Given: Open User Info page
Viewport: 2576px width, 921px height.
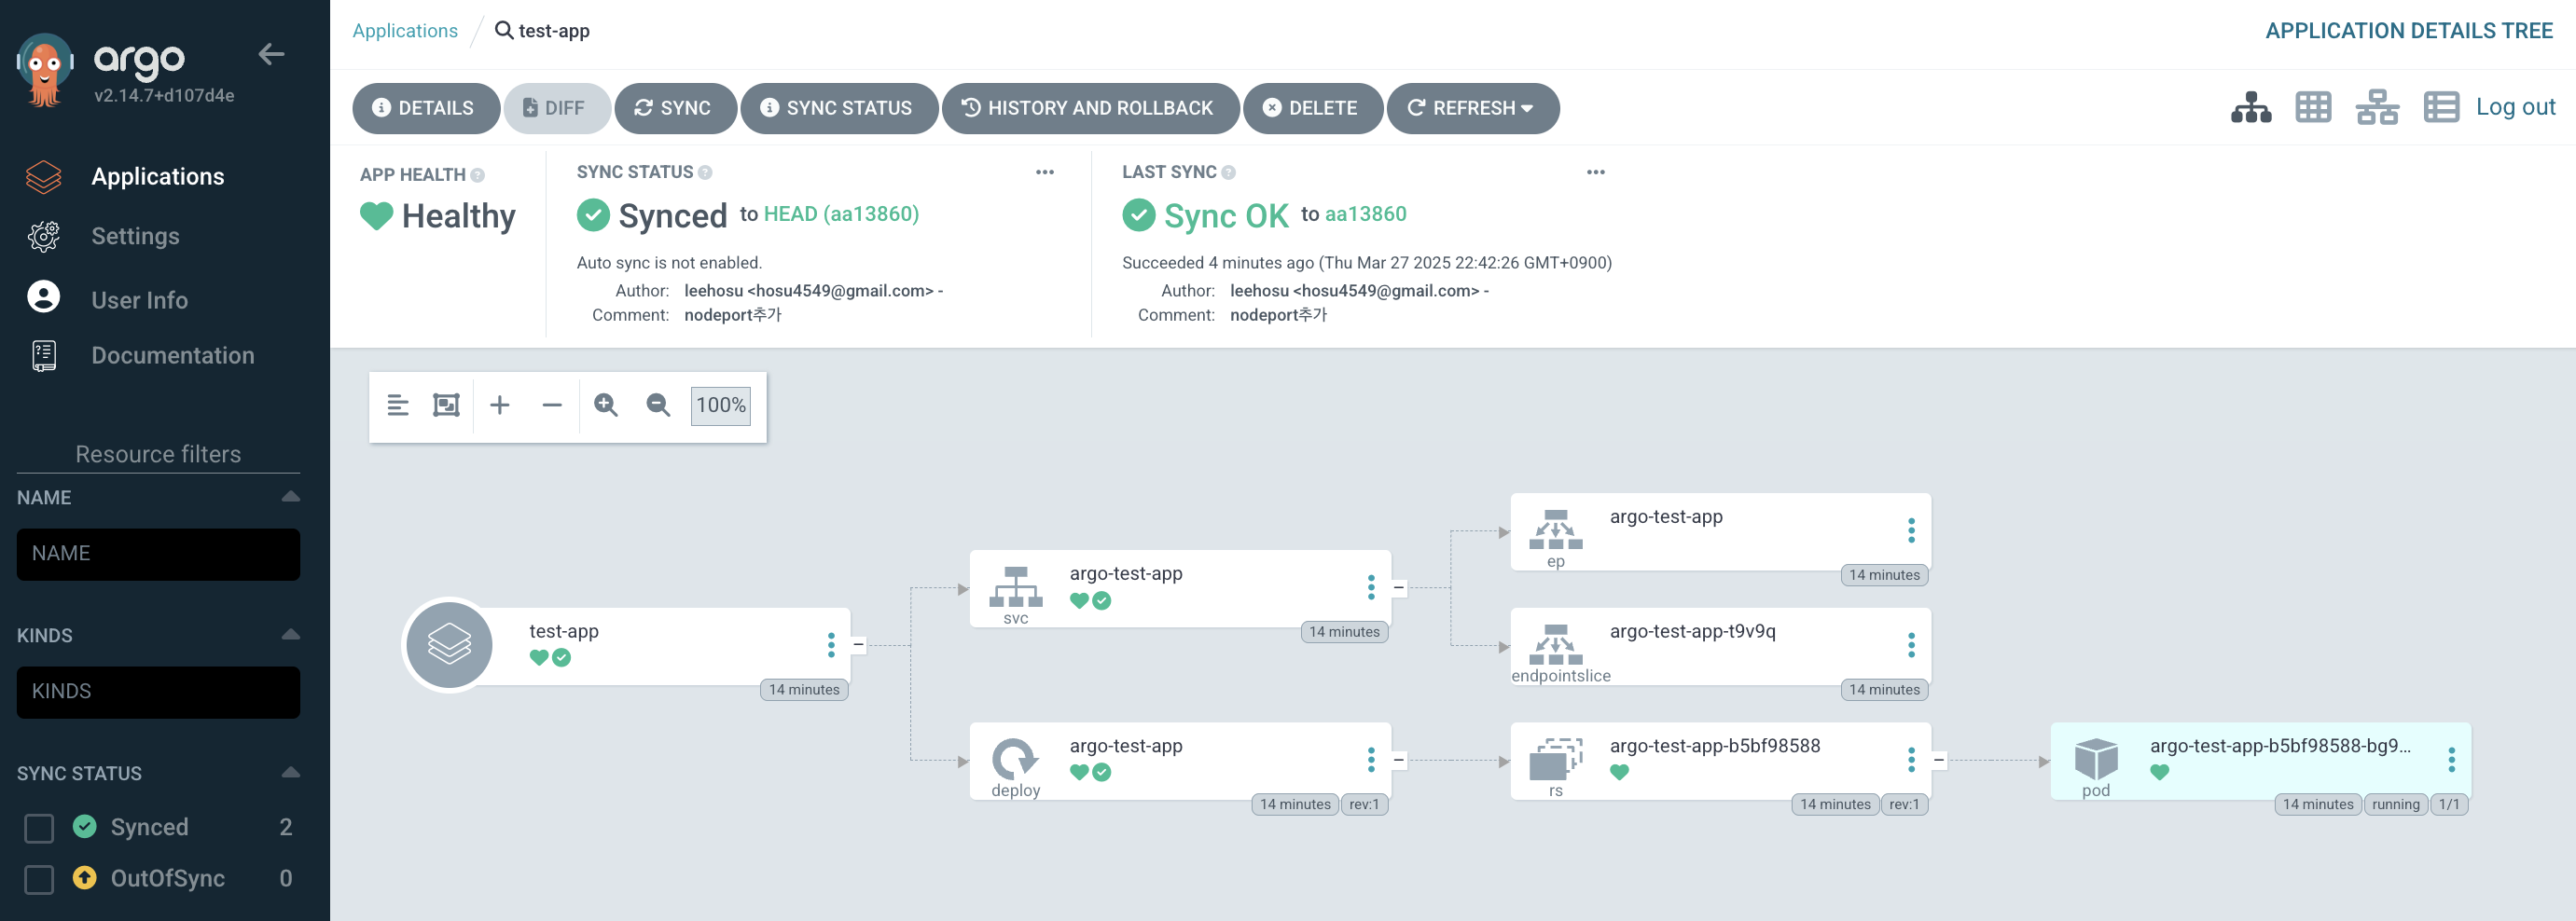Looking at the screenshot, I should click(139, 299).
